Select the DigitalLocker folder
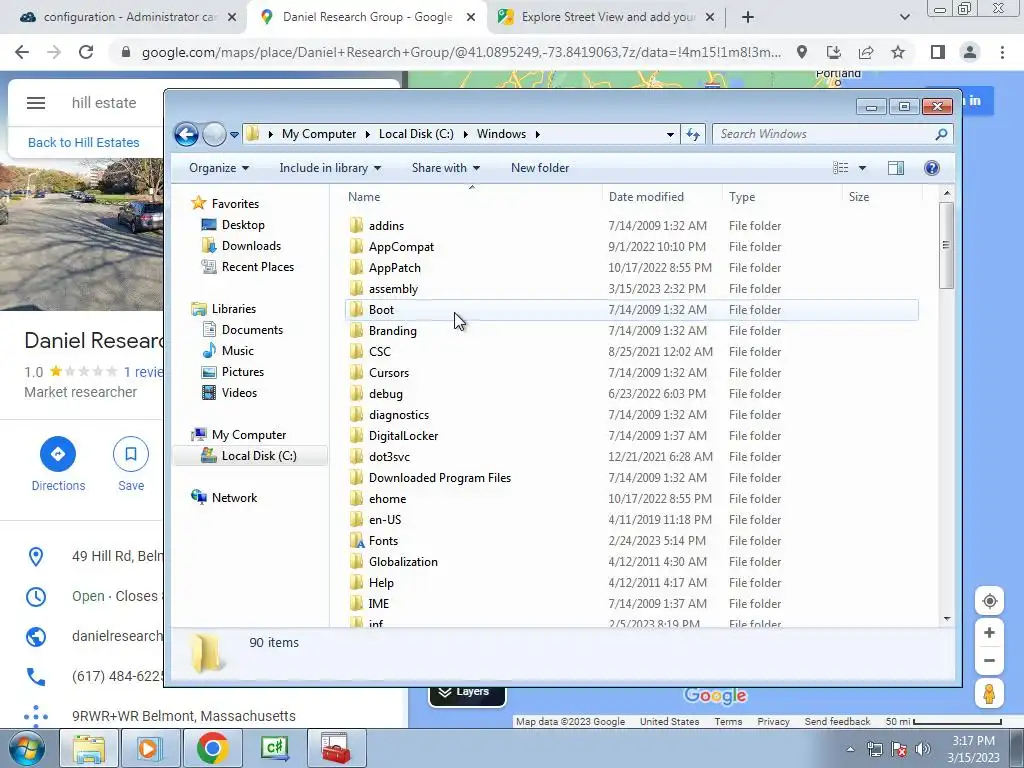 403,436
